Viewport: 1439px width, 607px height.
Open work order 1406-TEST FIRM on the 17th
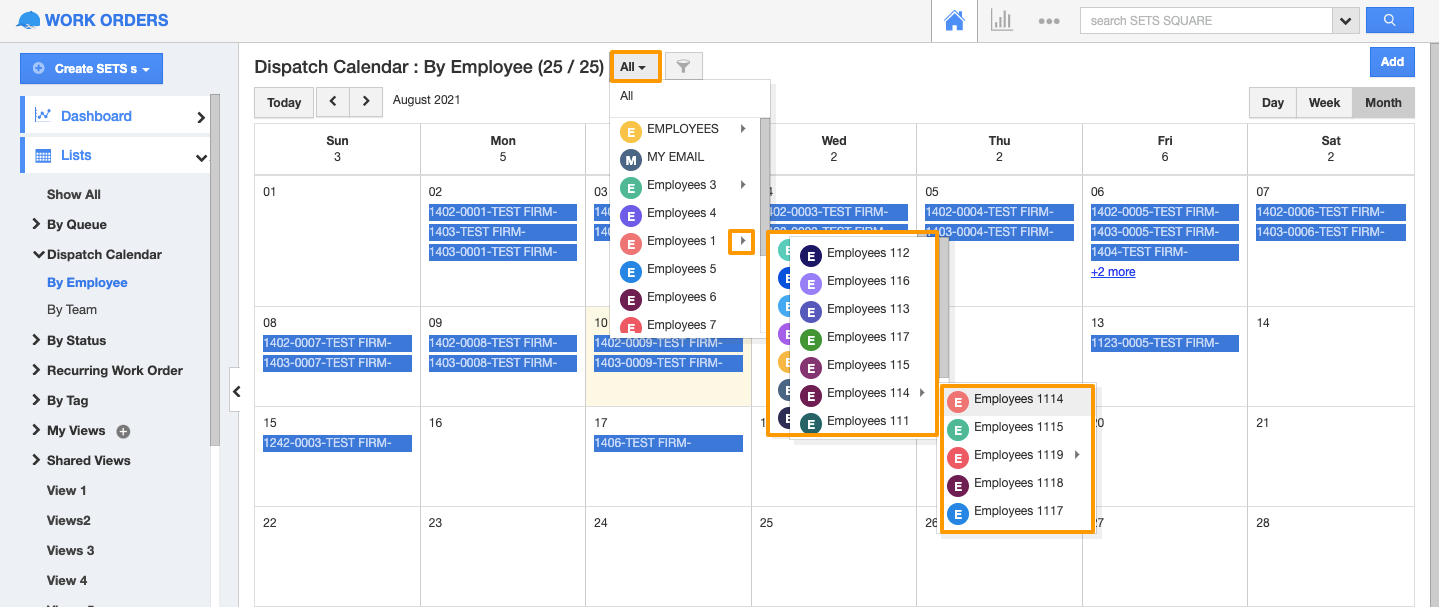pos(668,444)
